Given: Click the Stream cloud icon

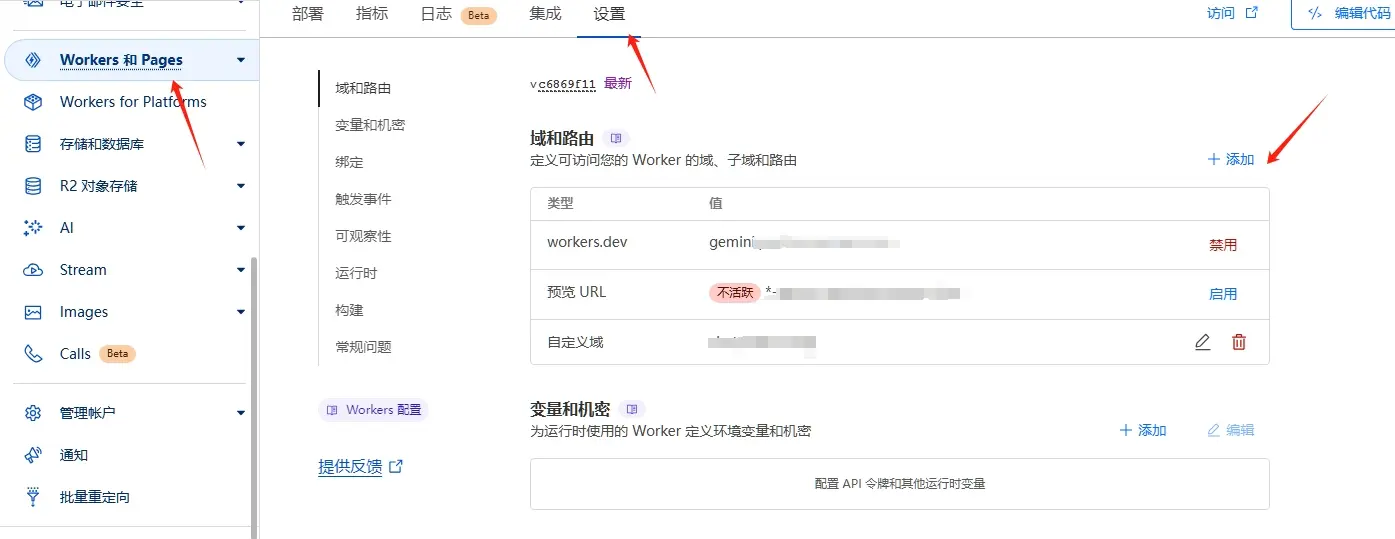Looking at the screenshot, I should pos(33,270).
